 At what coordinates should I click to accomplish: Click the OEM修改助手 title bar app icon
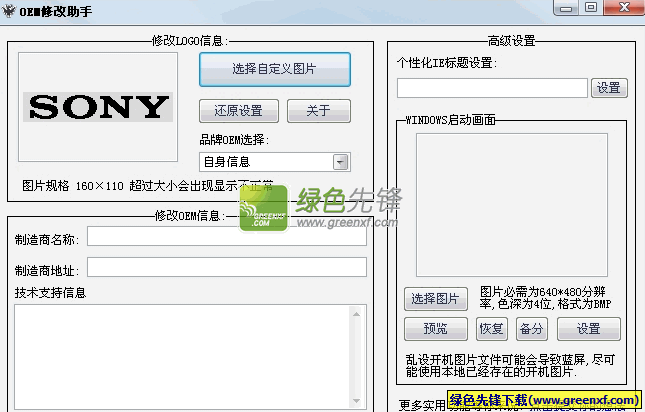(8, 11)
